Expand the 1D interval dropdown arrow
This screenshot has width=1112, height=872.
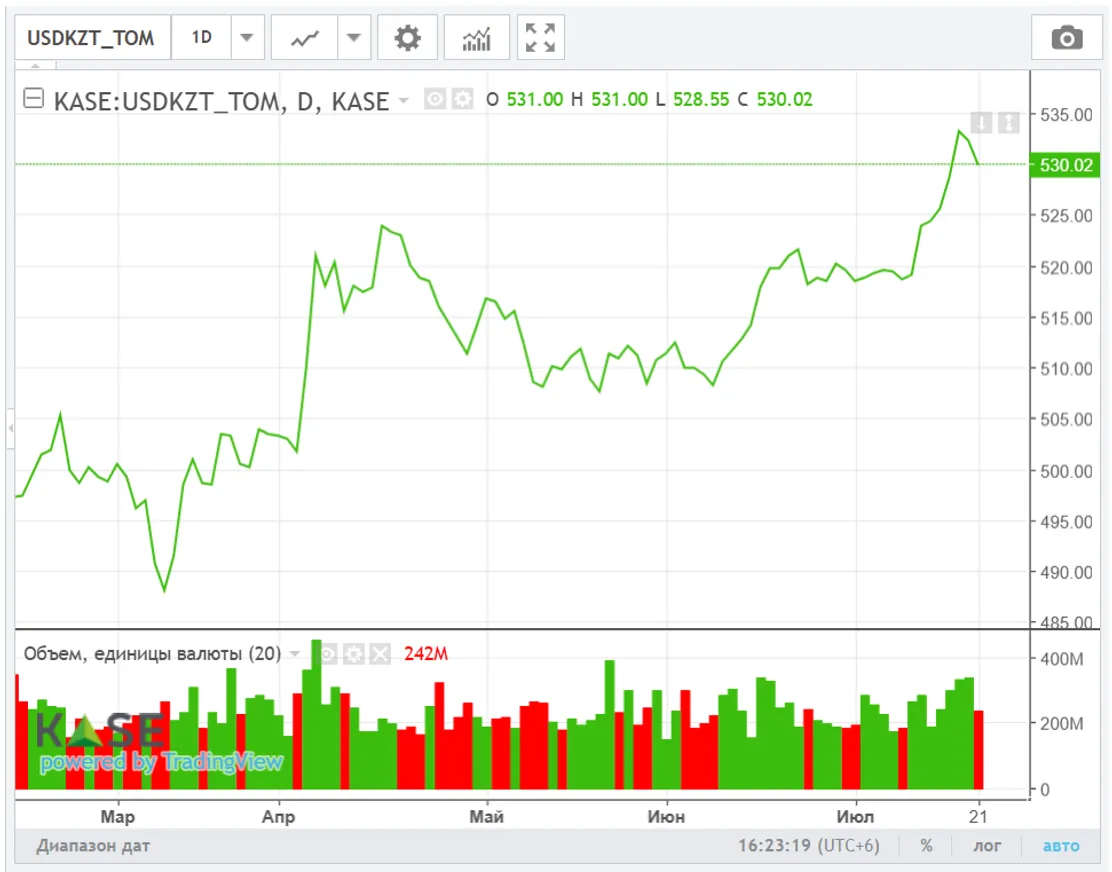pos(246,38)
